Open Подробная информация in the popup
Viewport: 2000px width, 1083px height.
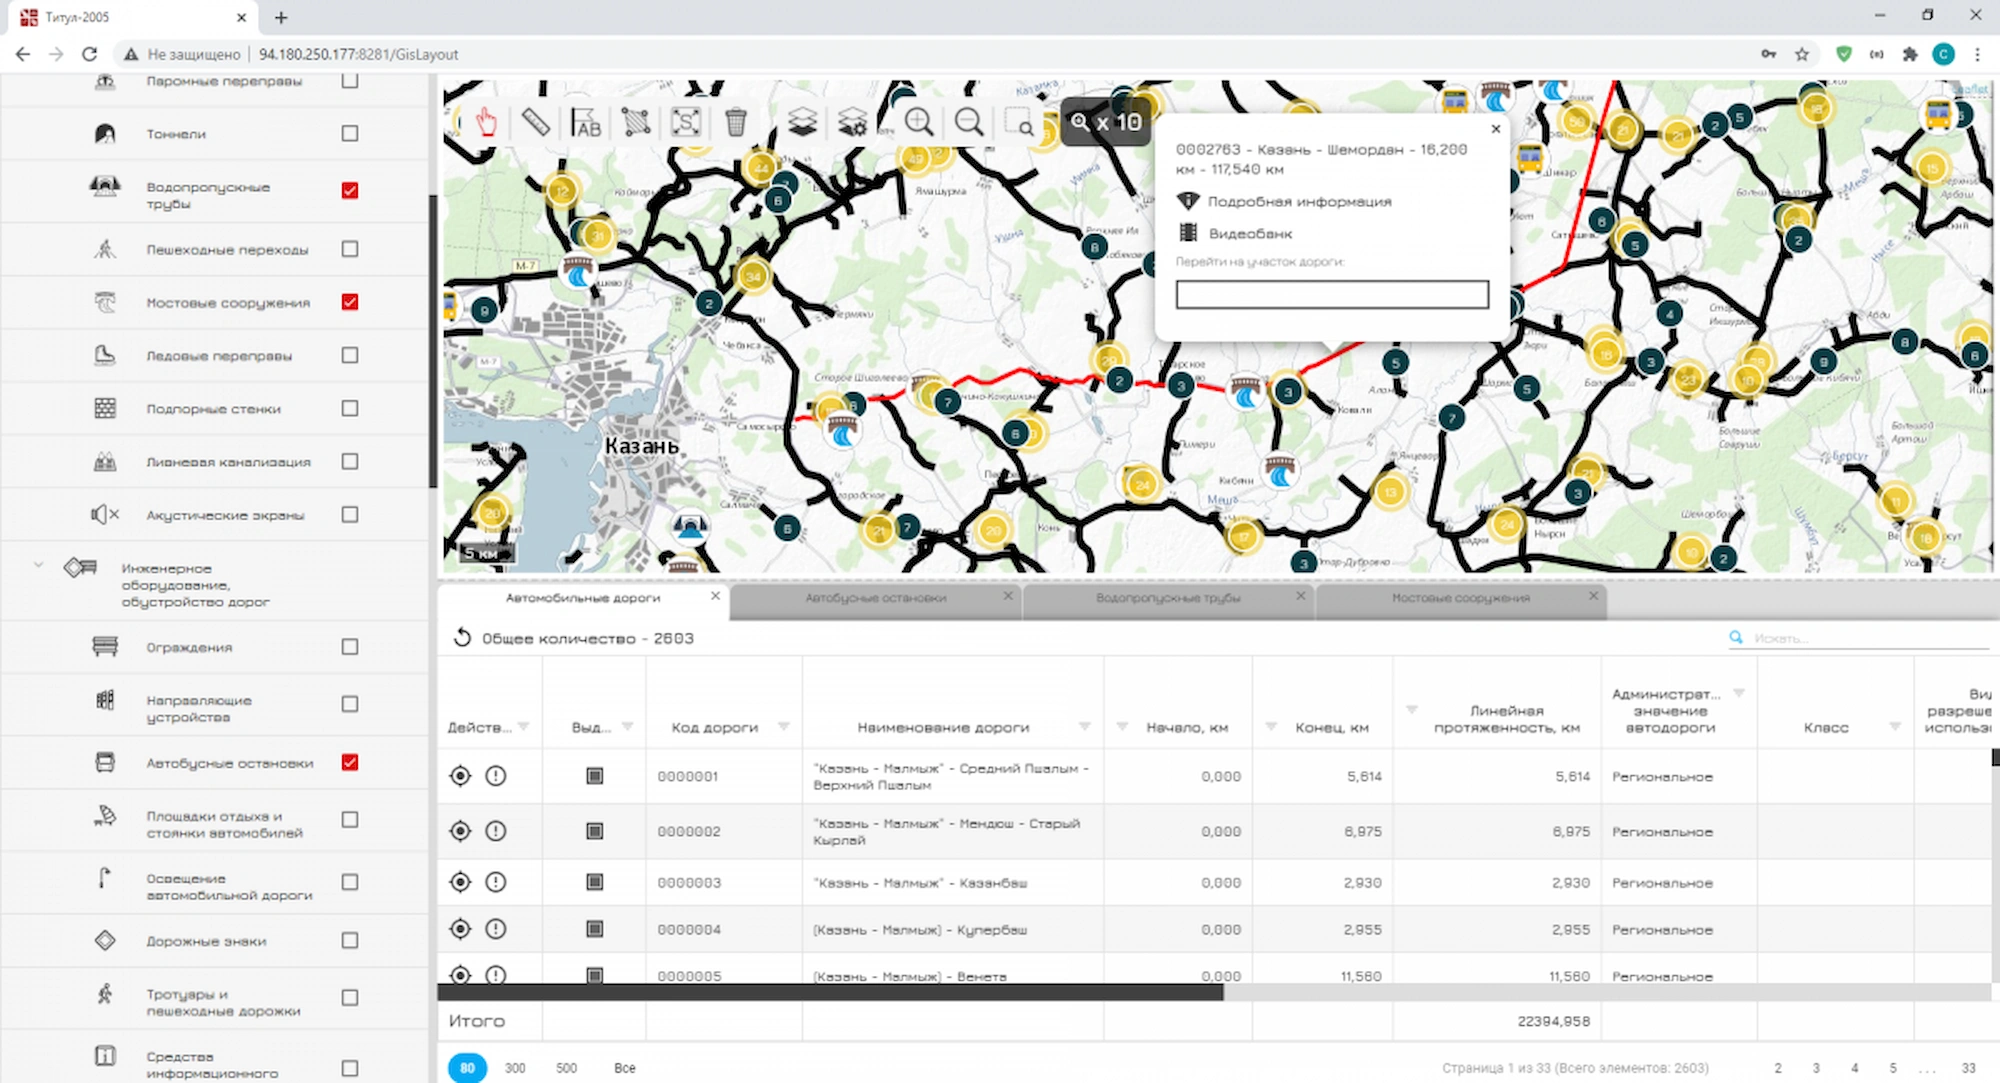pyautogui.click(x=1298, y=201)
